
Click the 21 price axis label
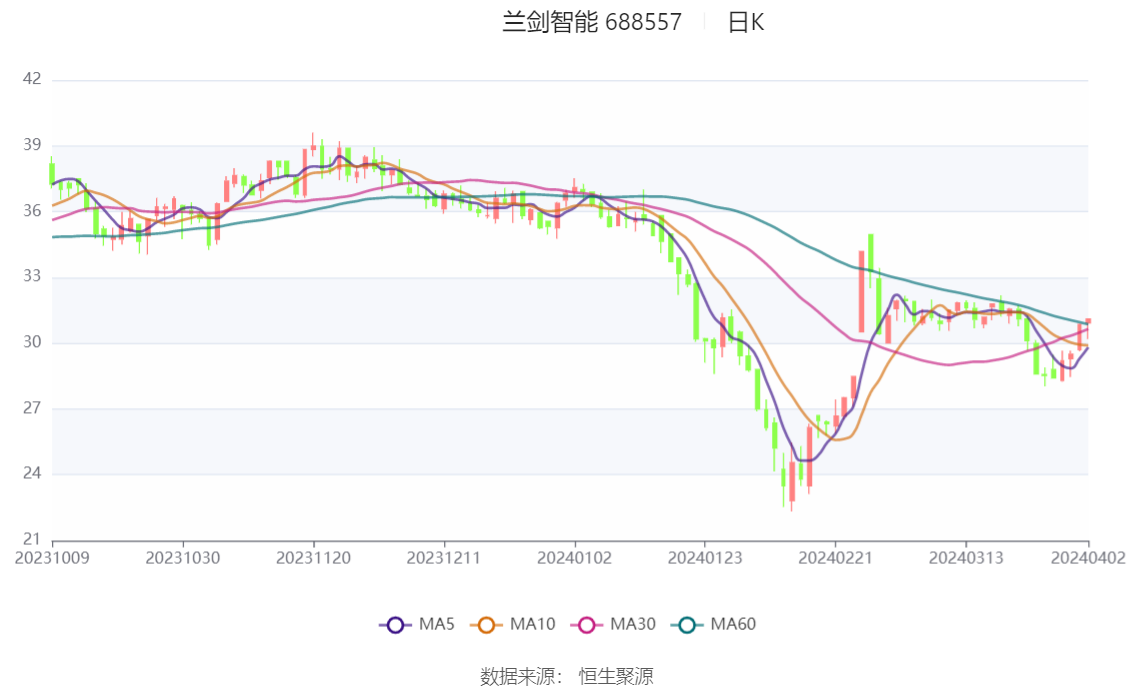(x=32, y=539)
